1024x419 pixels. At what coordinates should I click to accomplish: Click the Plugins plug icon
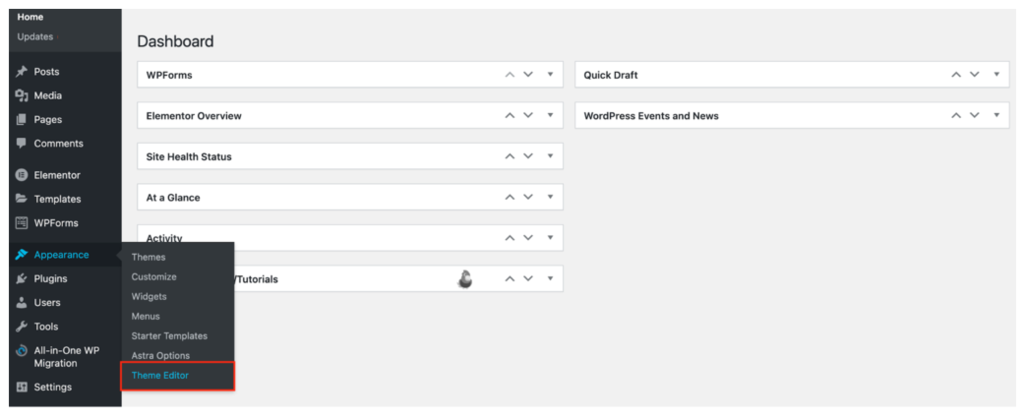[x=21, y=279]
